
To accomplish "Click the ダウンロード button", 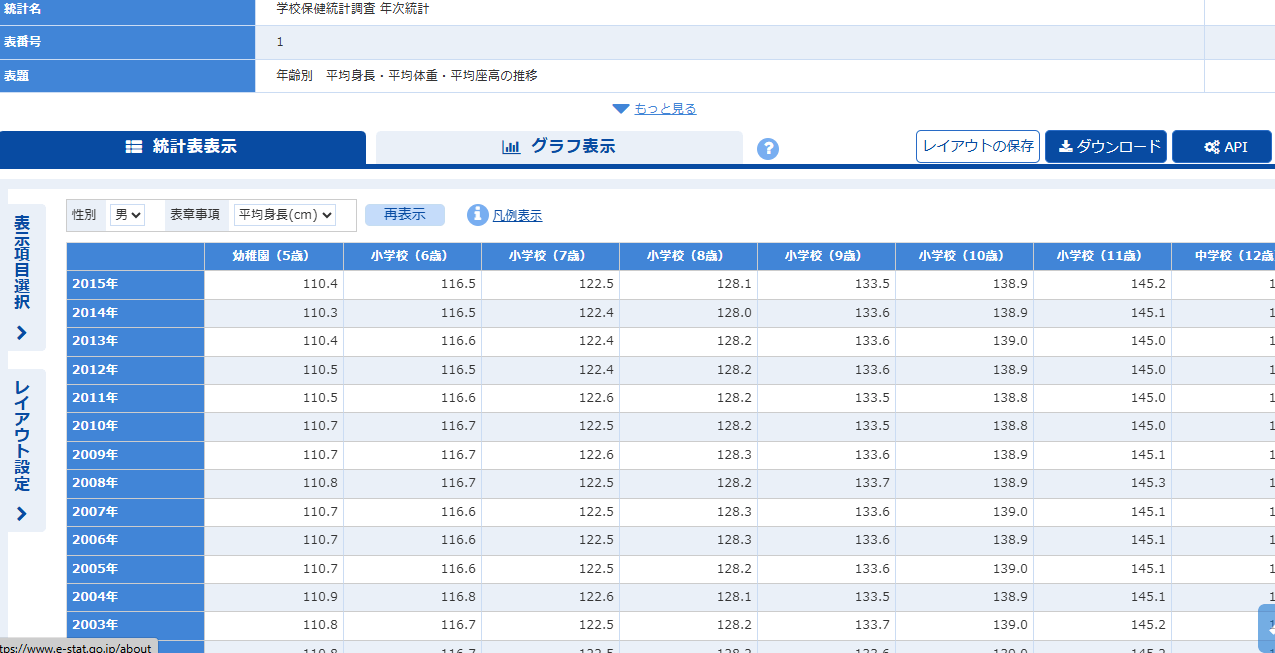I will tap(1105, 146).
